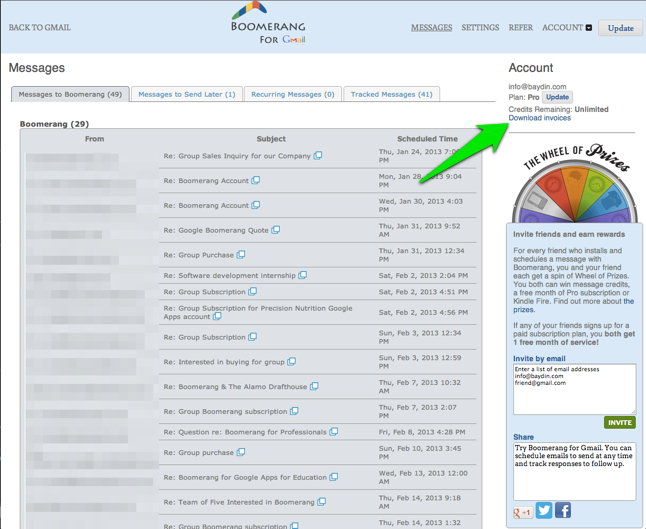Share via Google +1 icon
The width and height of the screenshot is (646, 529).
pos(522,512)
